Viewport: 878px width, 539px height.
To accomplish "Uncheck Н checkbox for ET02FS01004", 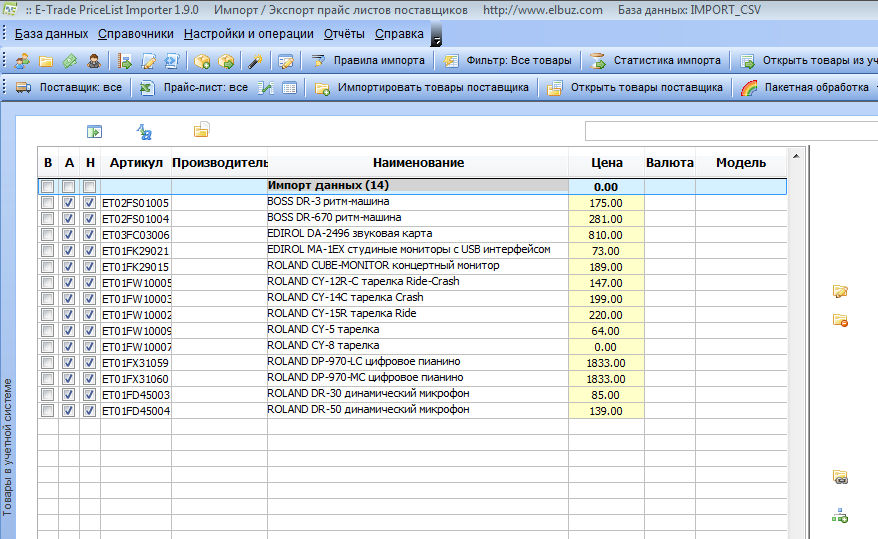I will [89, 218].
